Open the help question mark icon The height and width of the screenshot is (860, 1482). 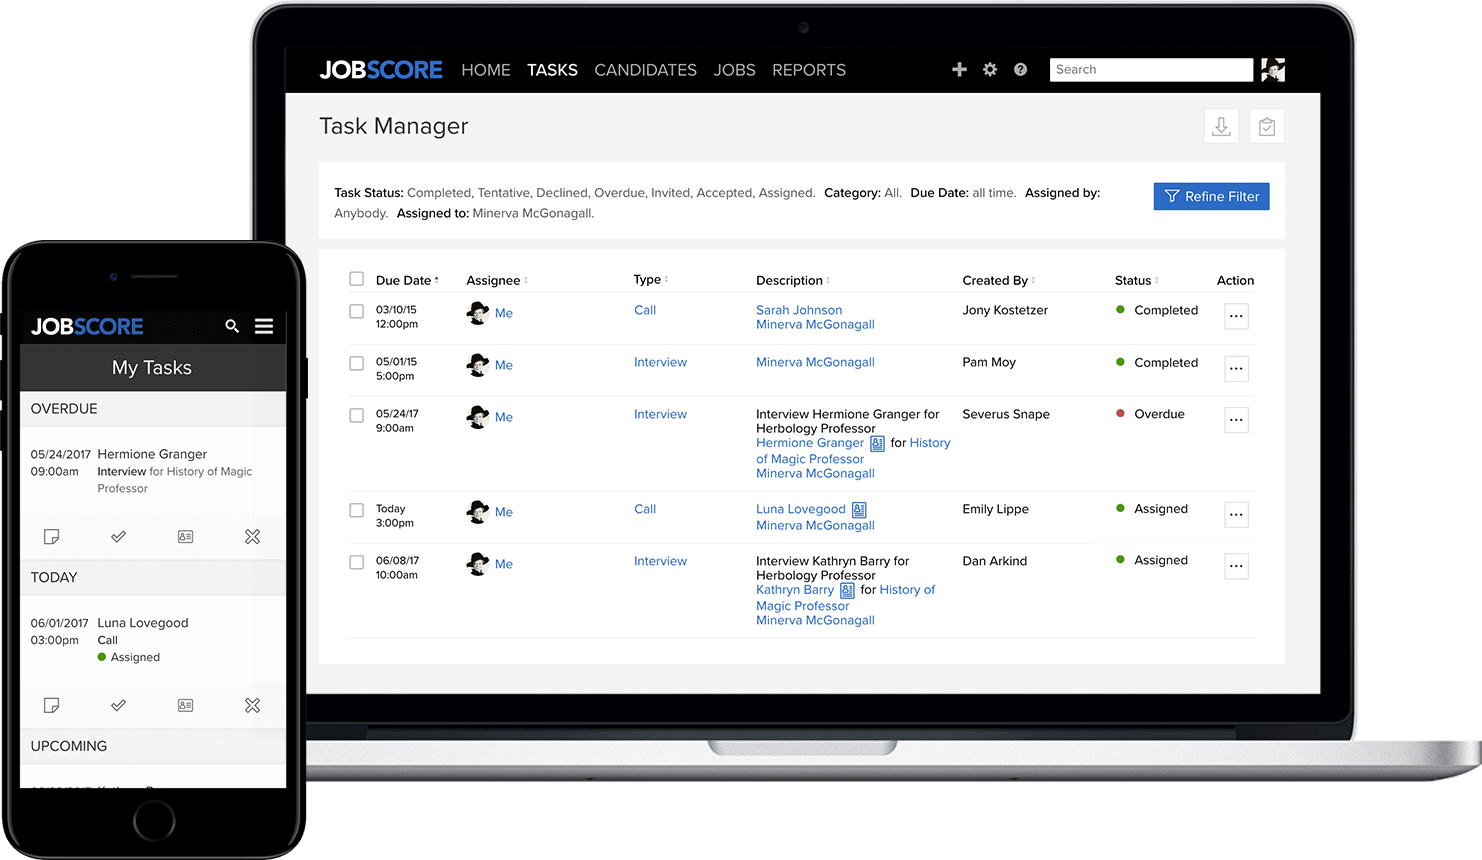(x=1020, y=69)
